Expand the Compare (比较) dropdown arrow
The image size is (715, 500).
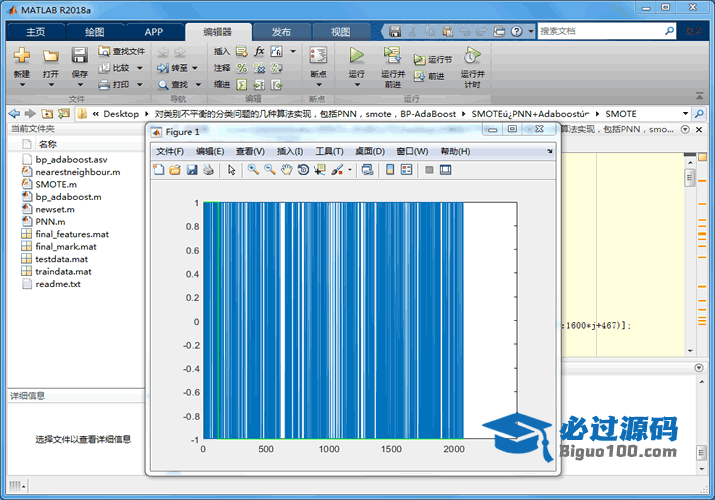point(140,68)
